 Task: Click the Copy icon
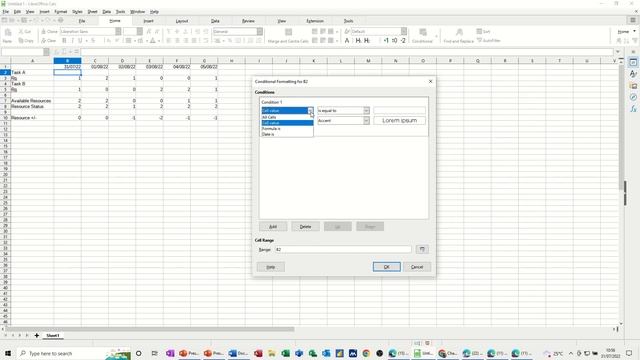[x=26, y=41]
